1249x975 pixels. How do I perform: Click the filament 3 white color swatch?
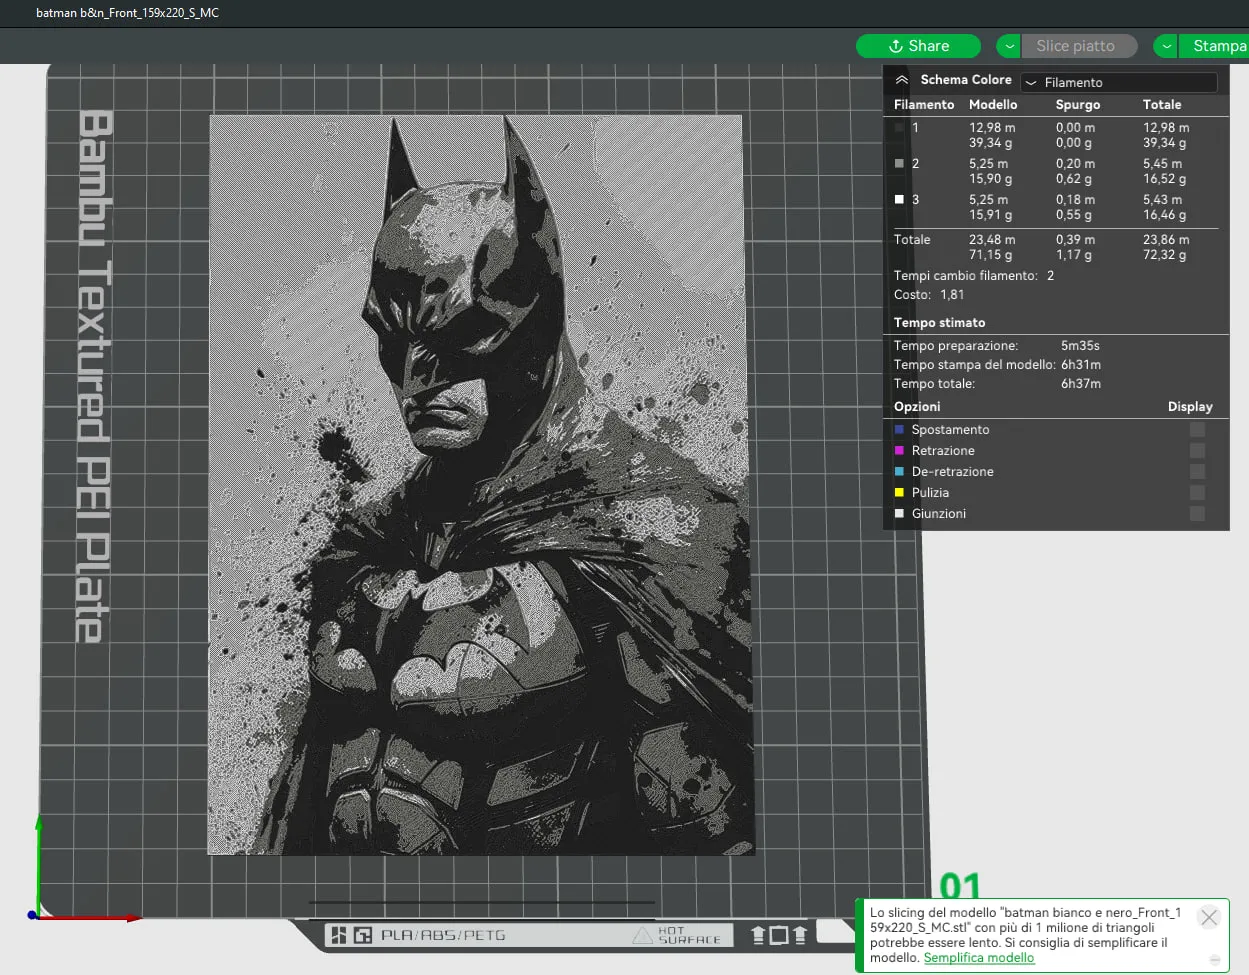point(899,200)
